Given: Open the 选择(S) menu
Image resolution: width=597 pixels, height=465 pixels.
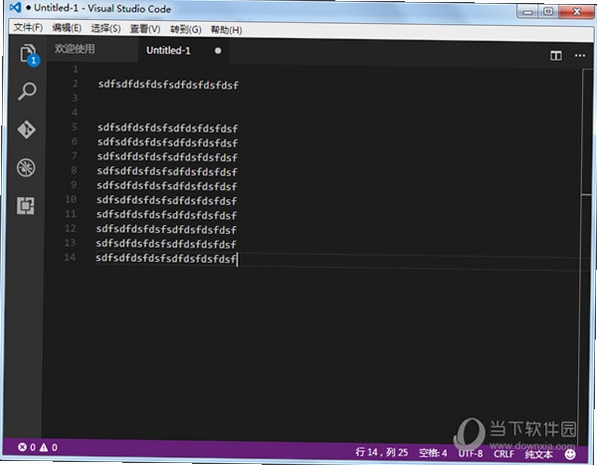Looking at the screenshot, I should click(106, 28).
